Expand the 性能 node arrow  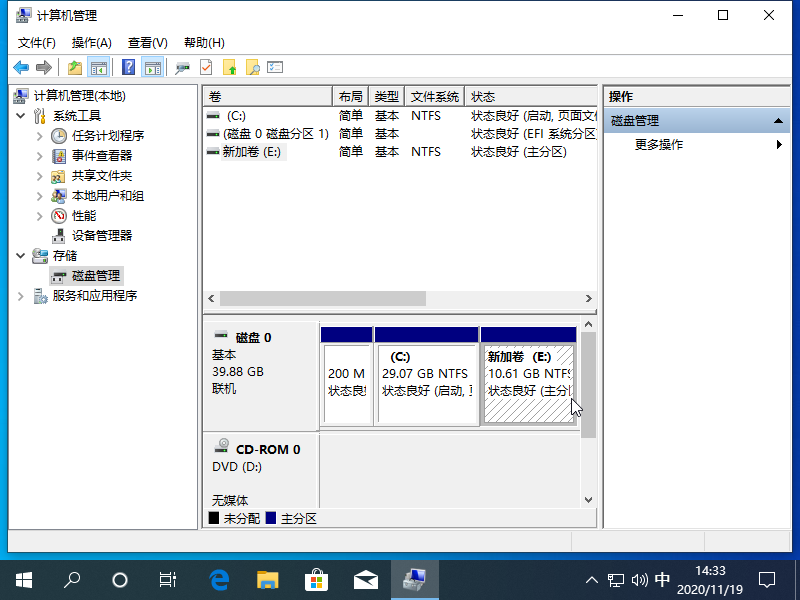coord(39,216)
